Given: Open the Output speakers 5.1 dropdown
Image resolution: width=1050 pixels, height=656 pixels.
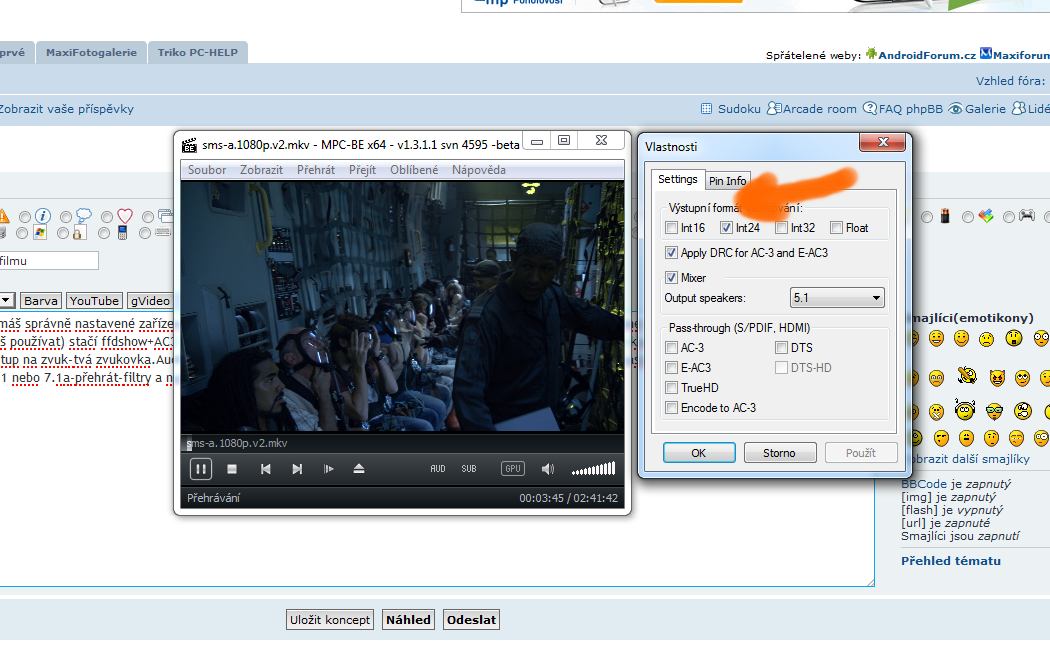Looking at the screenshot, I should pos(837,298).
